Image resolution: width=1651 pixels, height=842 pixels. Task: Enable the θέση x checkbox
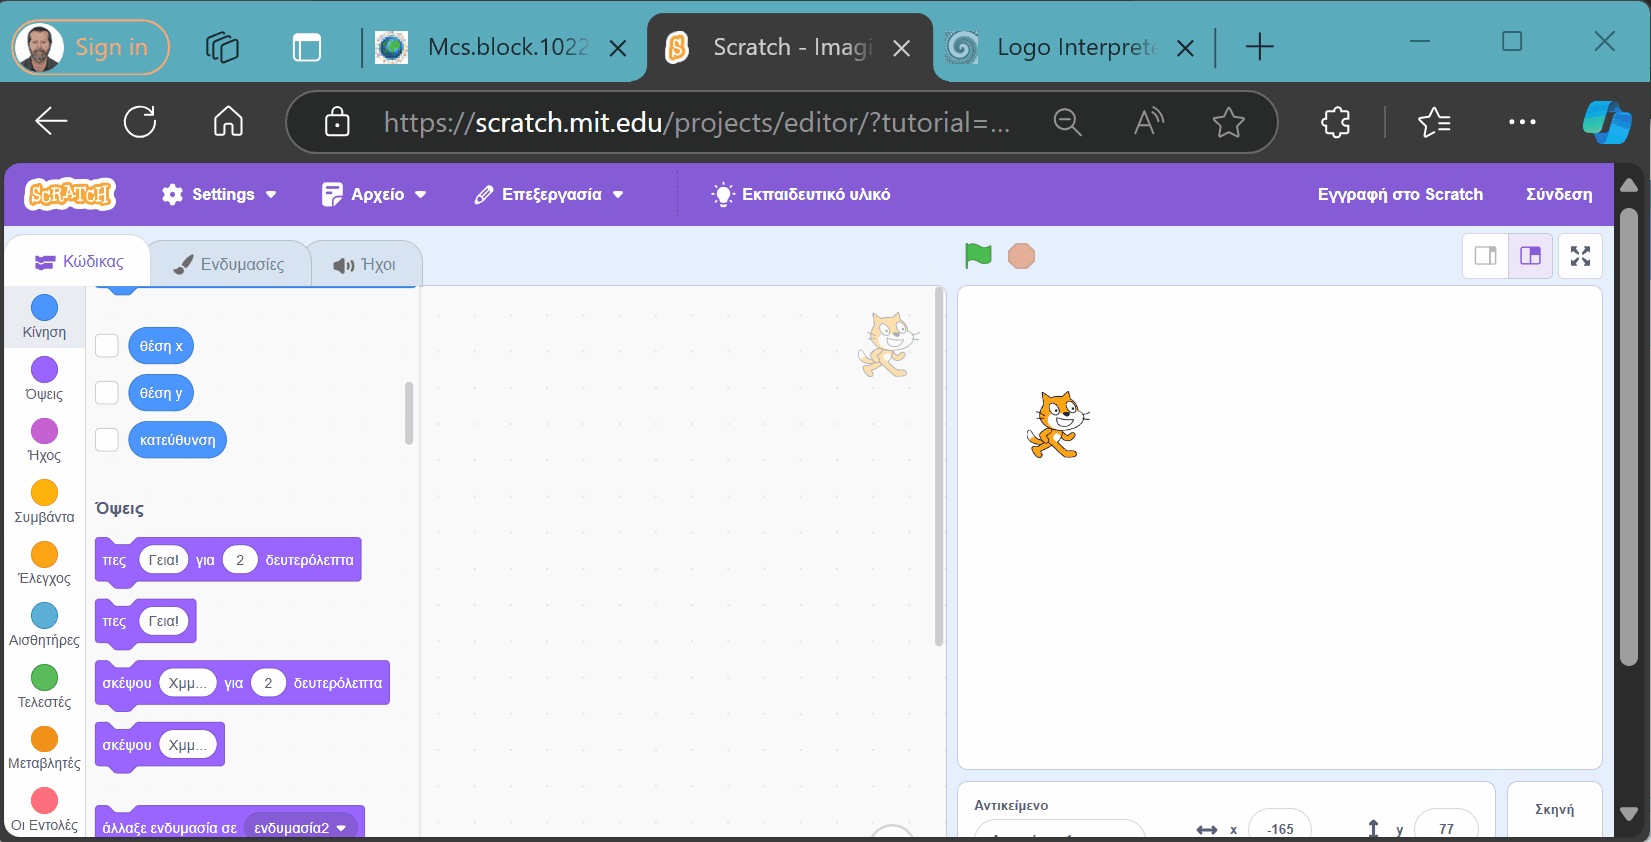point(107,346)
